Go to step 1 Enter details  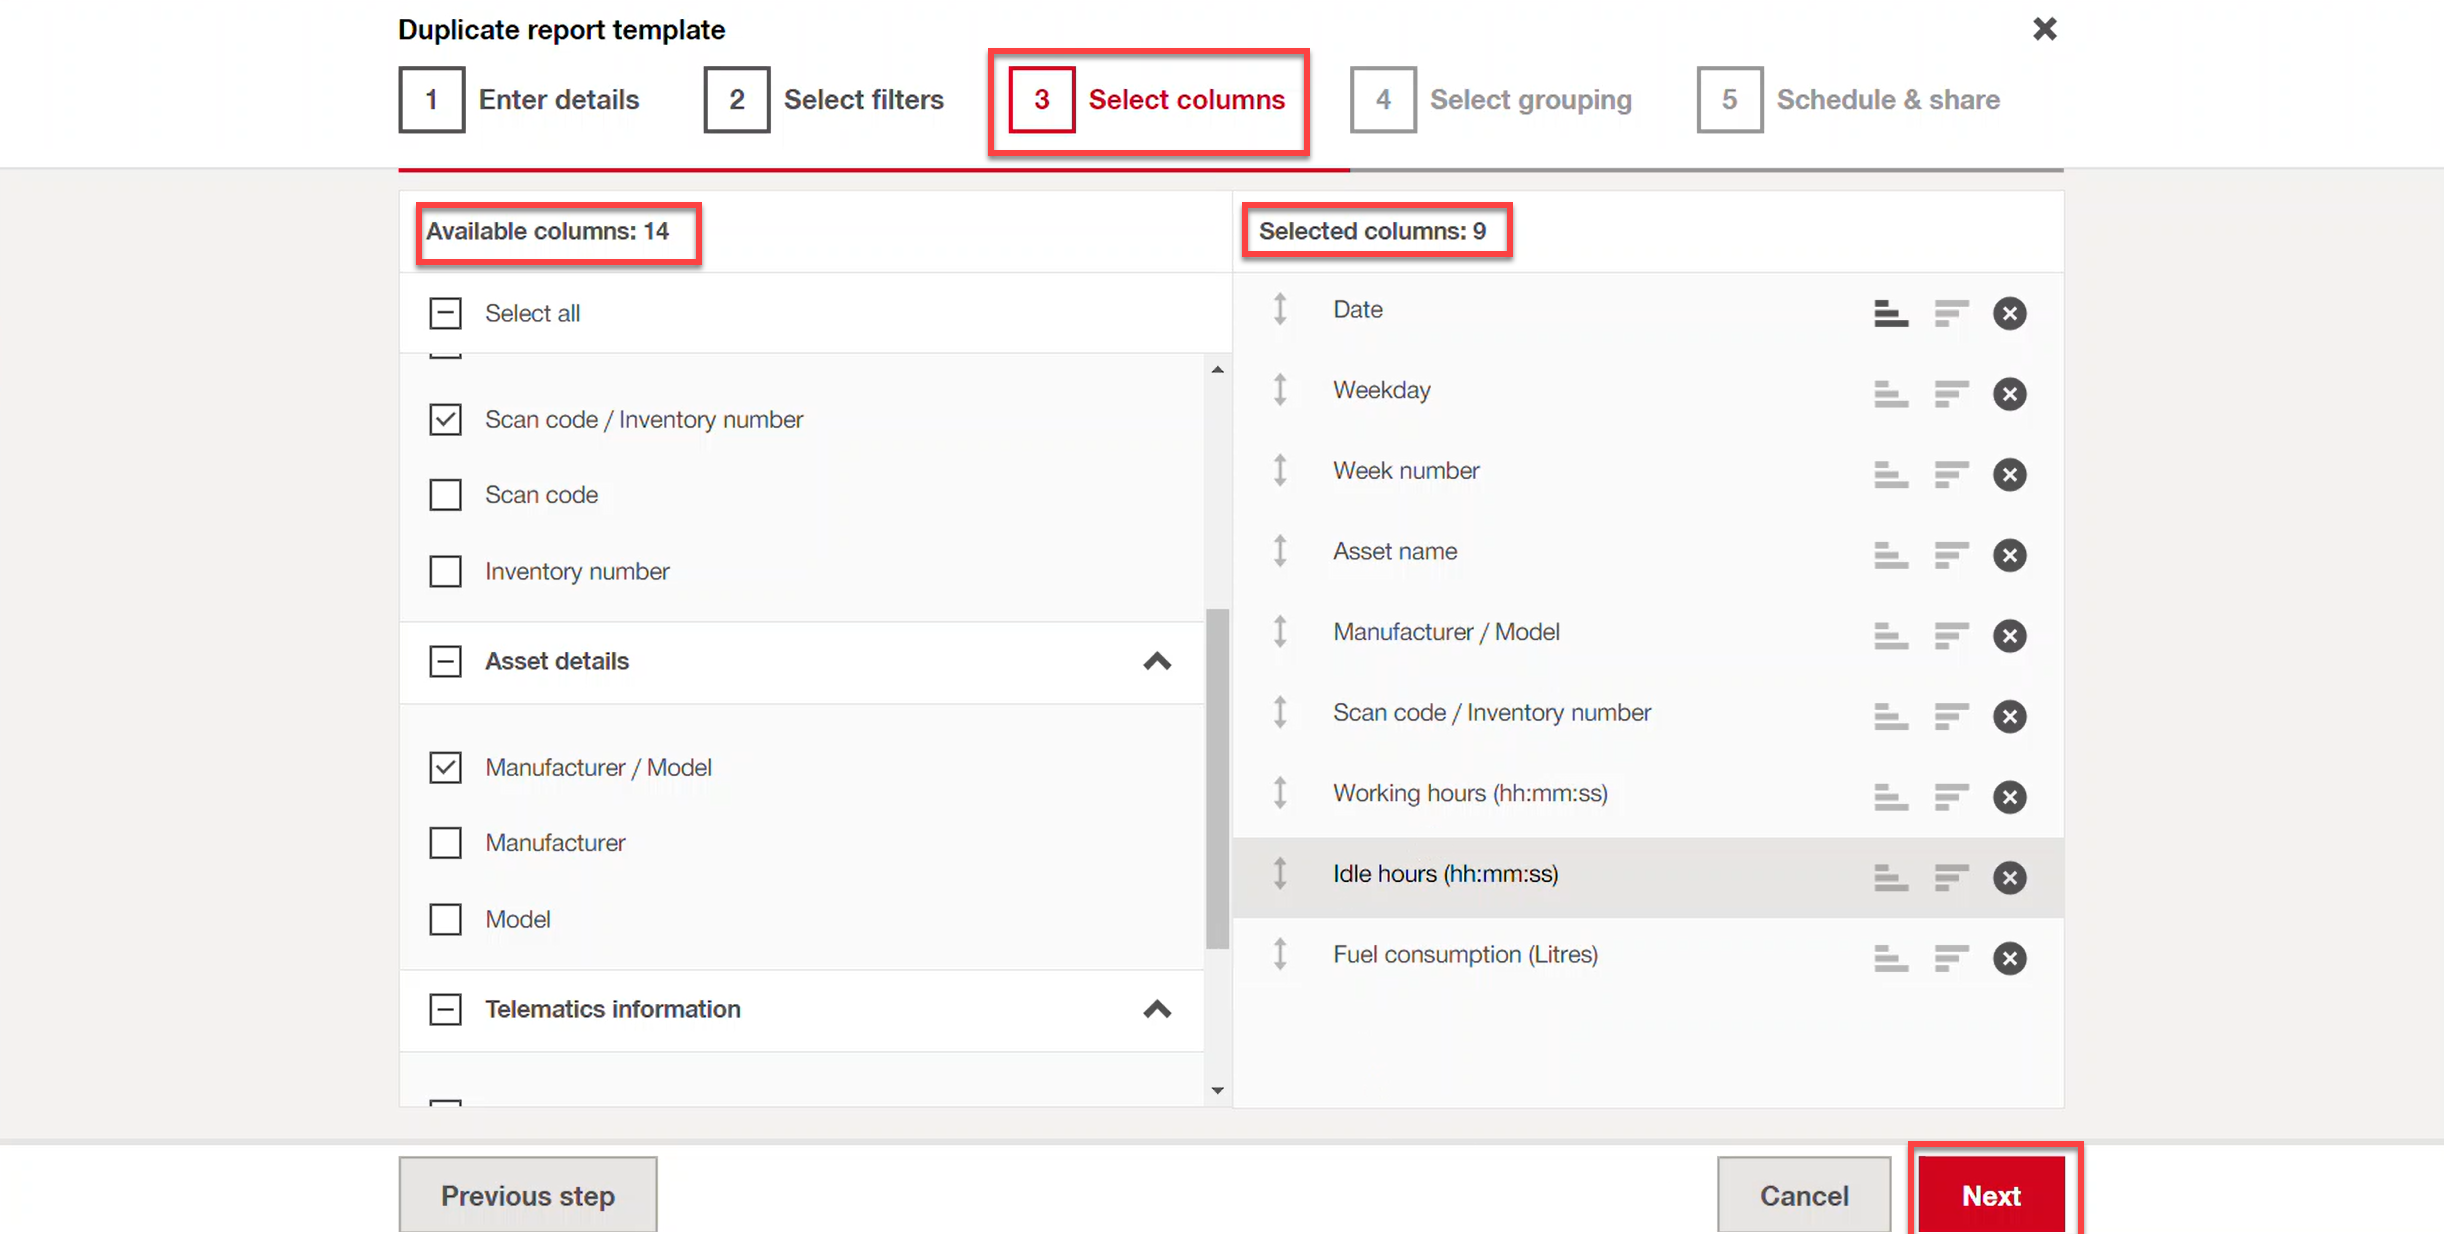[x=519, y=99]
